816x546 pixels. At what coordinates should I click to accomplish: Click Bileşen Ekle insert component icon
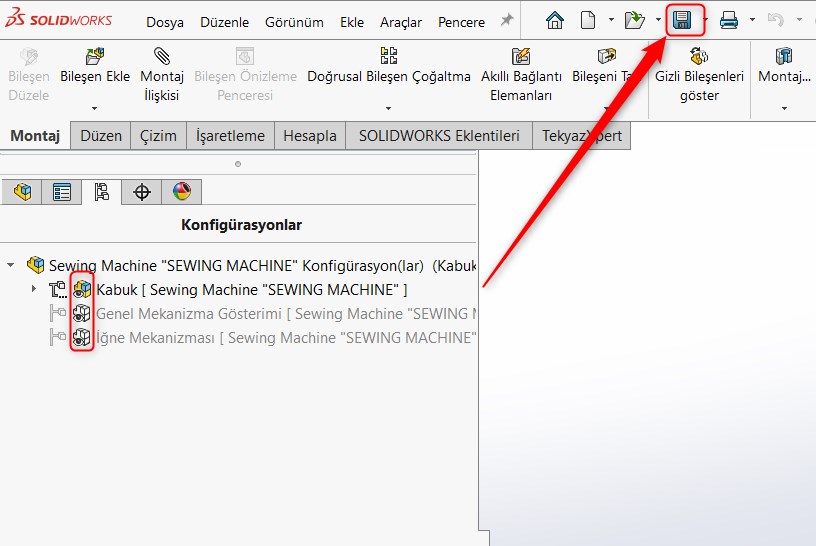(95, 57)
